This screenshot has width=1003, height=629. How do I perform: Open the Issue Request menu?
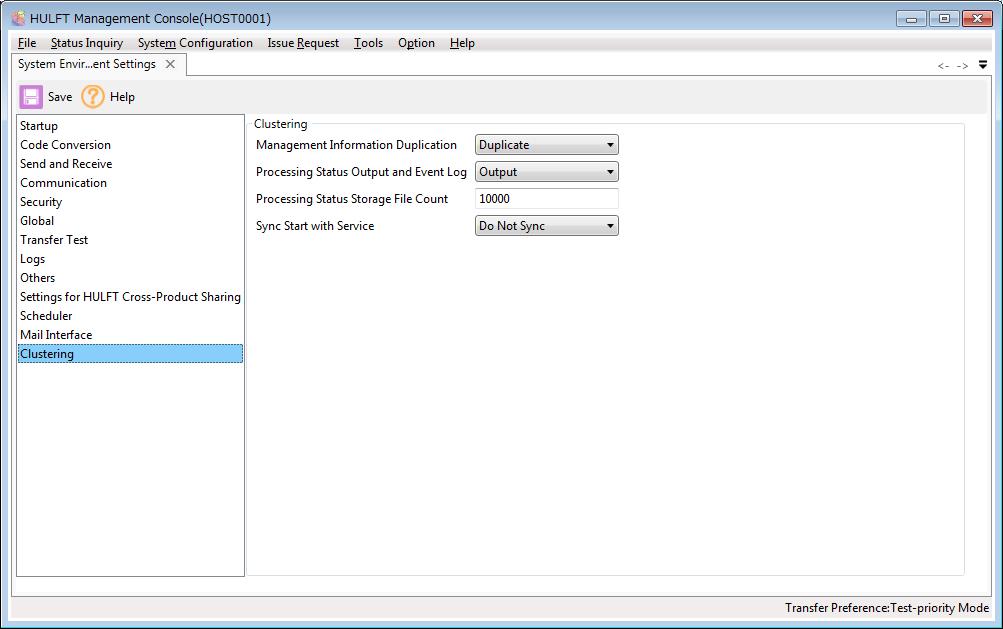(303, 43)
